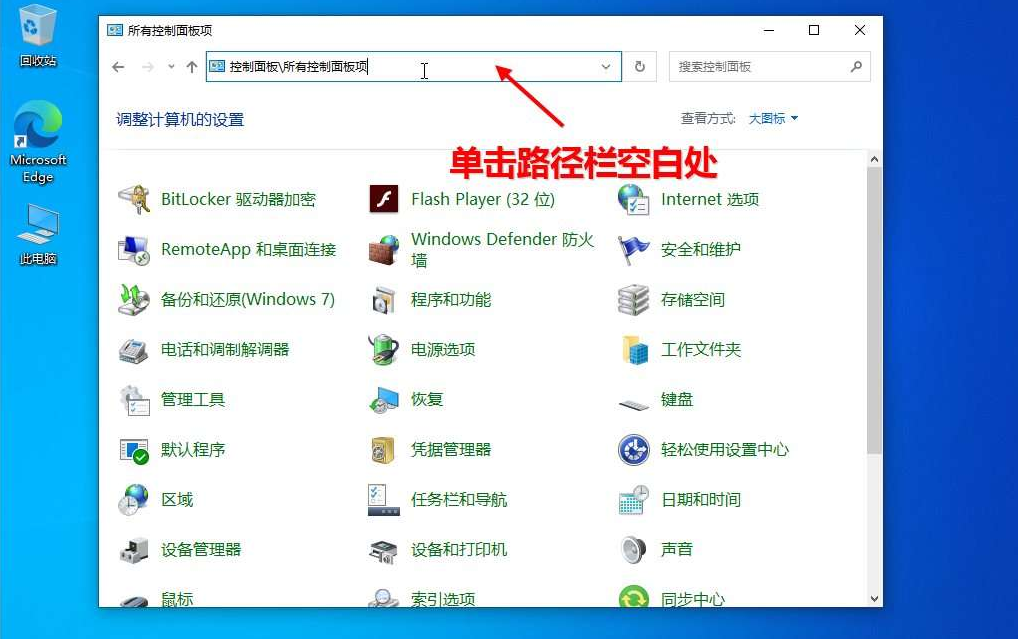Image resolution: width=1018 pixels, height=639 pixels.
Task: Go back with the back arrow
Action: pos(118,66)
